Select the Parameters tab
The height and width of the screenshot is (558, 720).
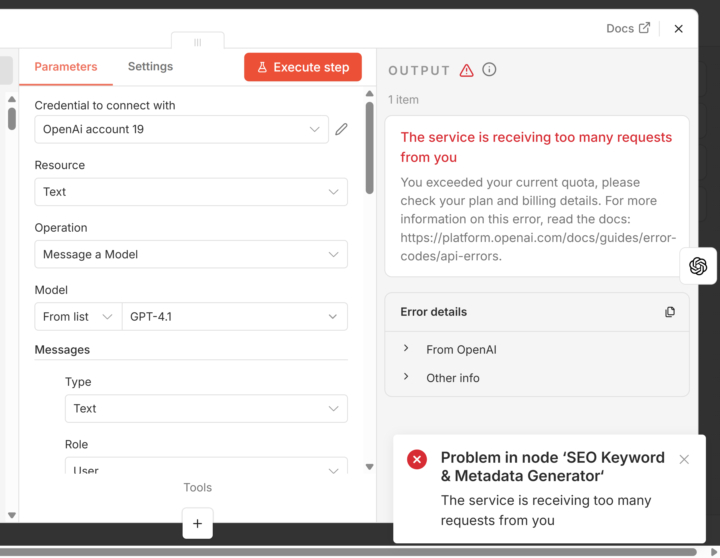pos(66,67)
